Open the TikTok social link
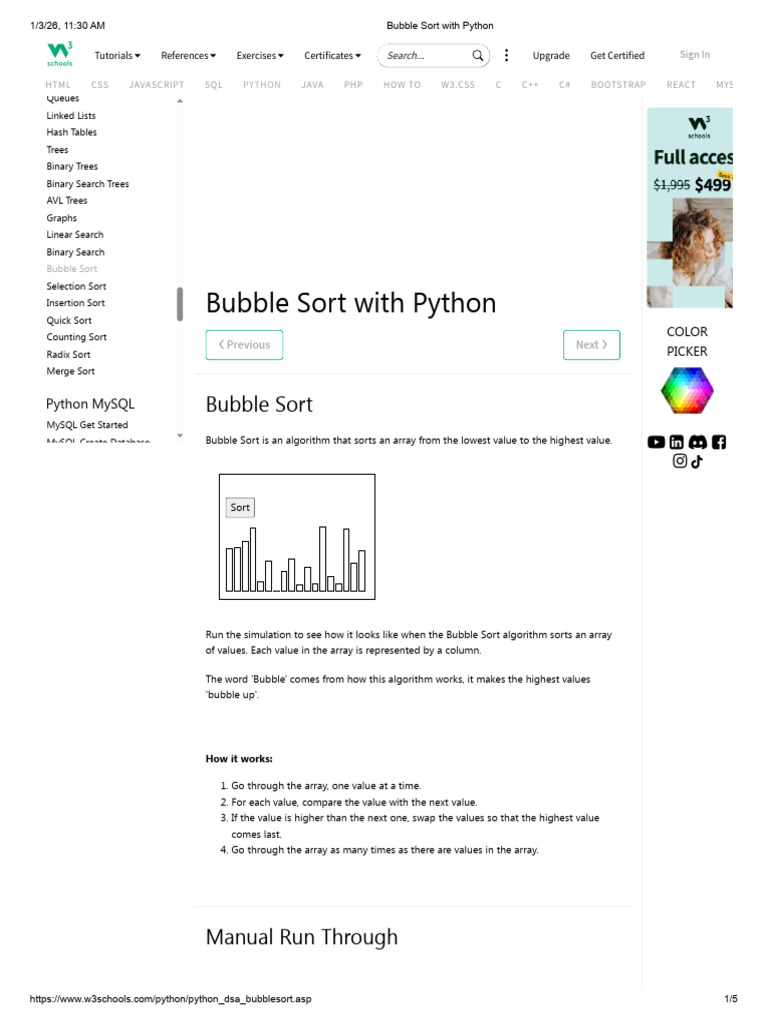The width and height of the screenshot is (768, 1024). pyautogui.click(x=697, y=461)
